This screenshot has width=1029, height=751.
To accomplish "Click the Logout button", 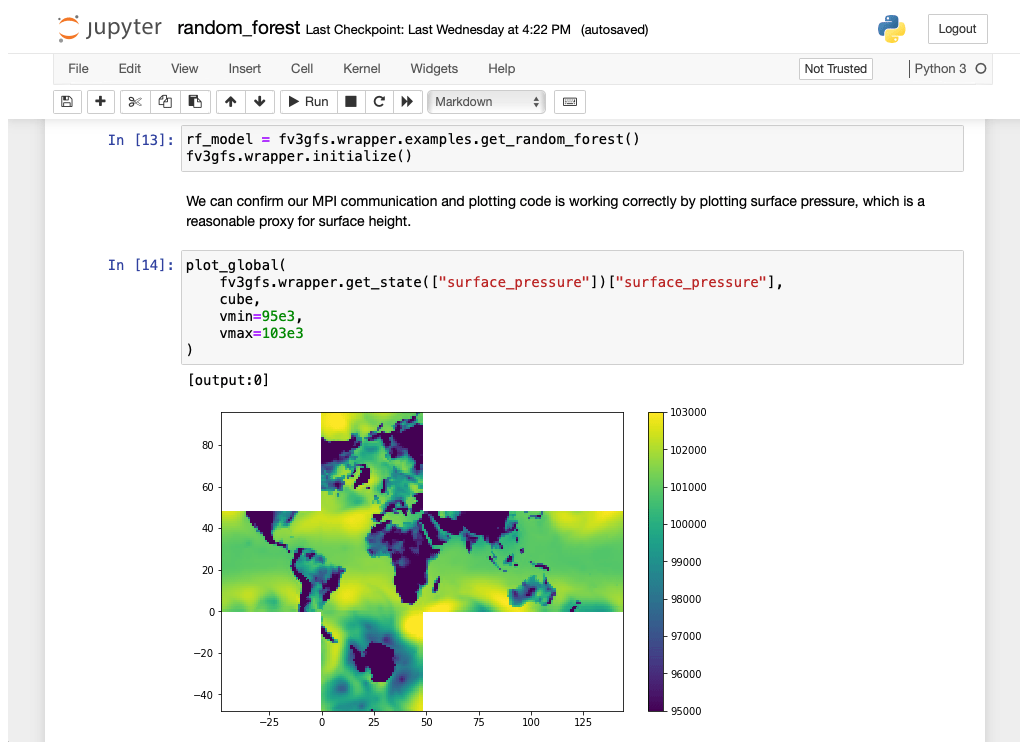I will [957, 29].
